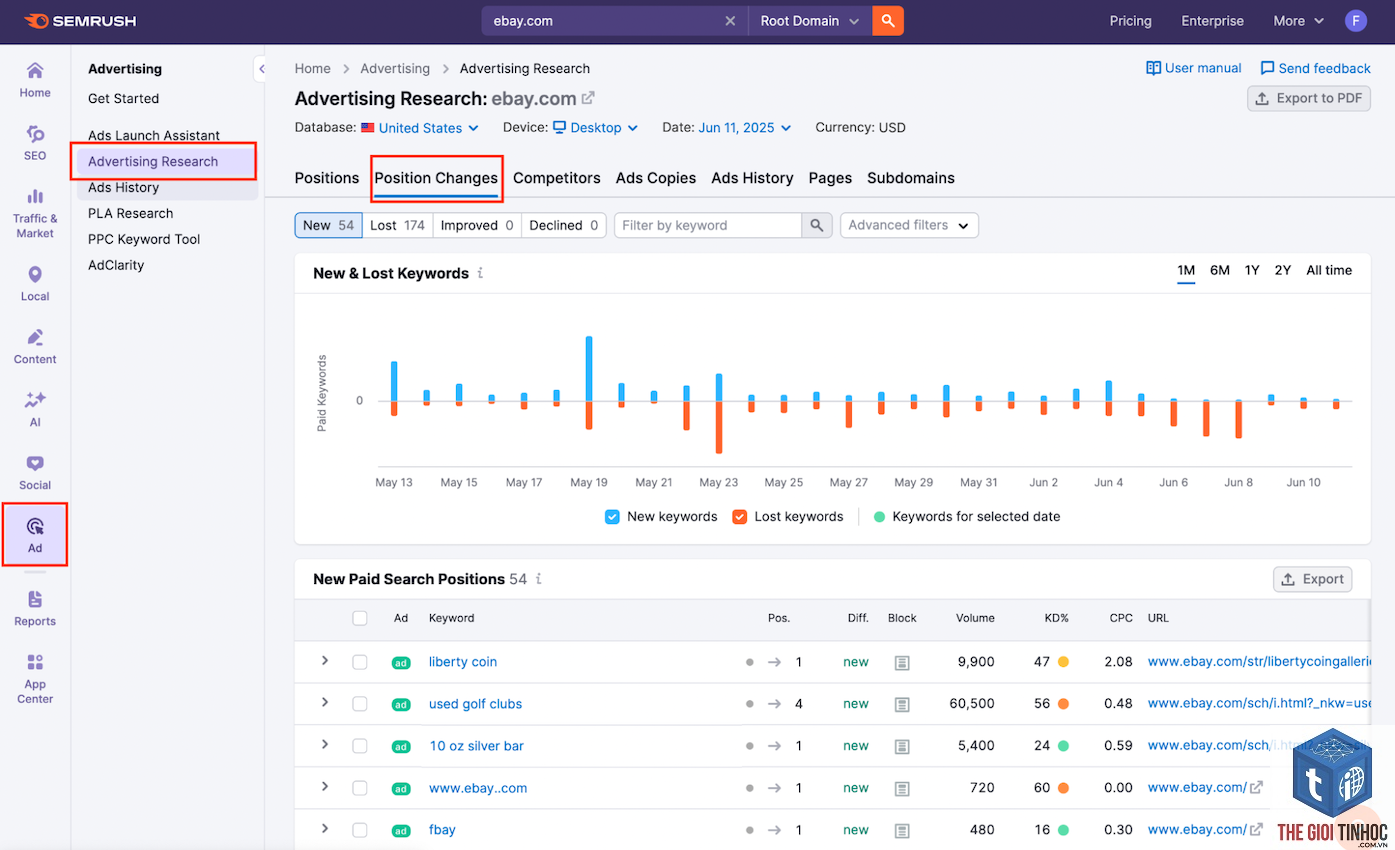Screen dimensions: 1395x850
Task: Expand the 10 oz silver bar row
Action: pos(325,745)
